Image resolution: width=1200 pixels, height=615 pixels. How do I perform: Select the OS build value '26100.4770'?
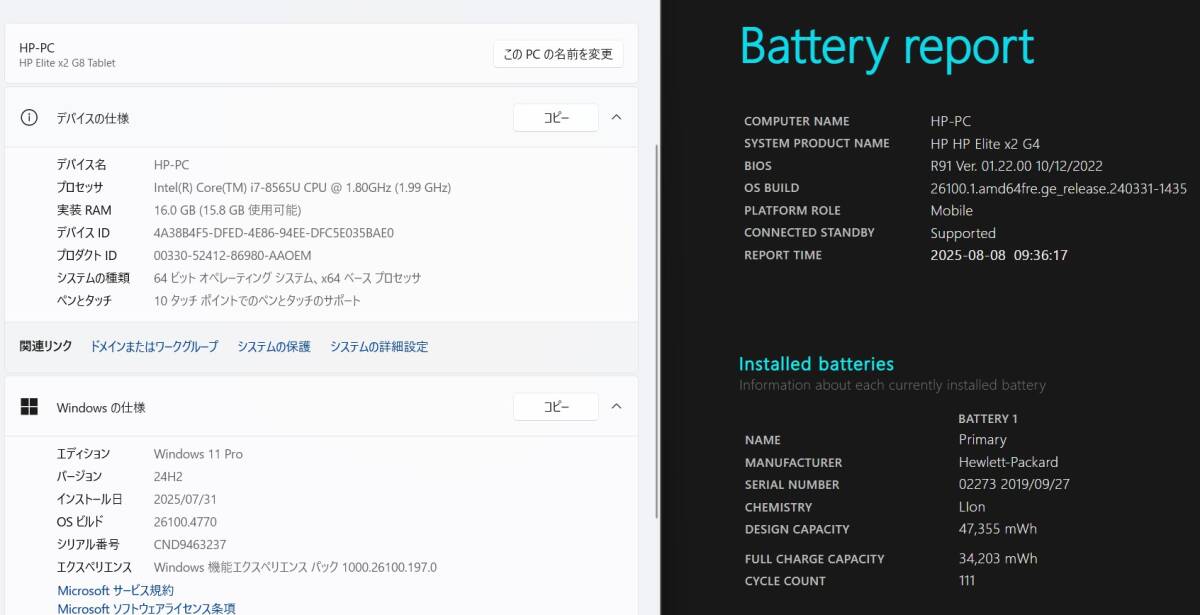(x=185, y=521)
